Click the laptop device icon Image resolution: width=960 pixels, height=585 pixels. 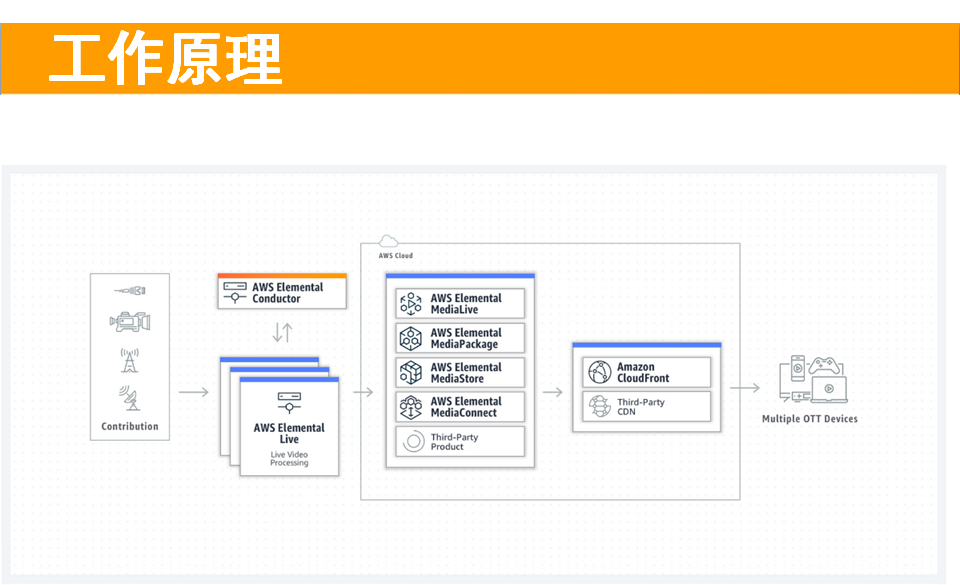coord(829,390)
